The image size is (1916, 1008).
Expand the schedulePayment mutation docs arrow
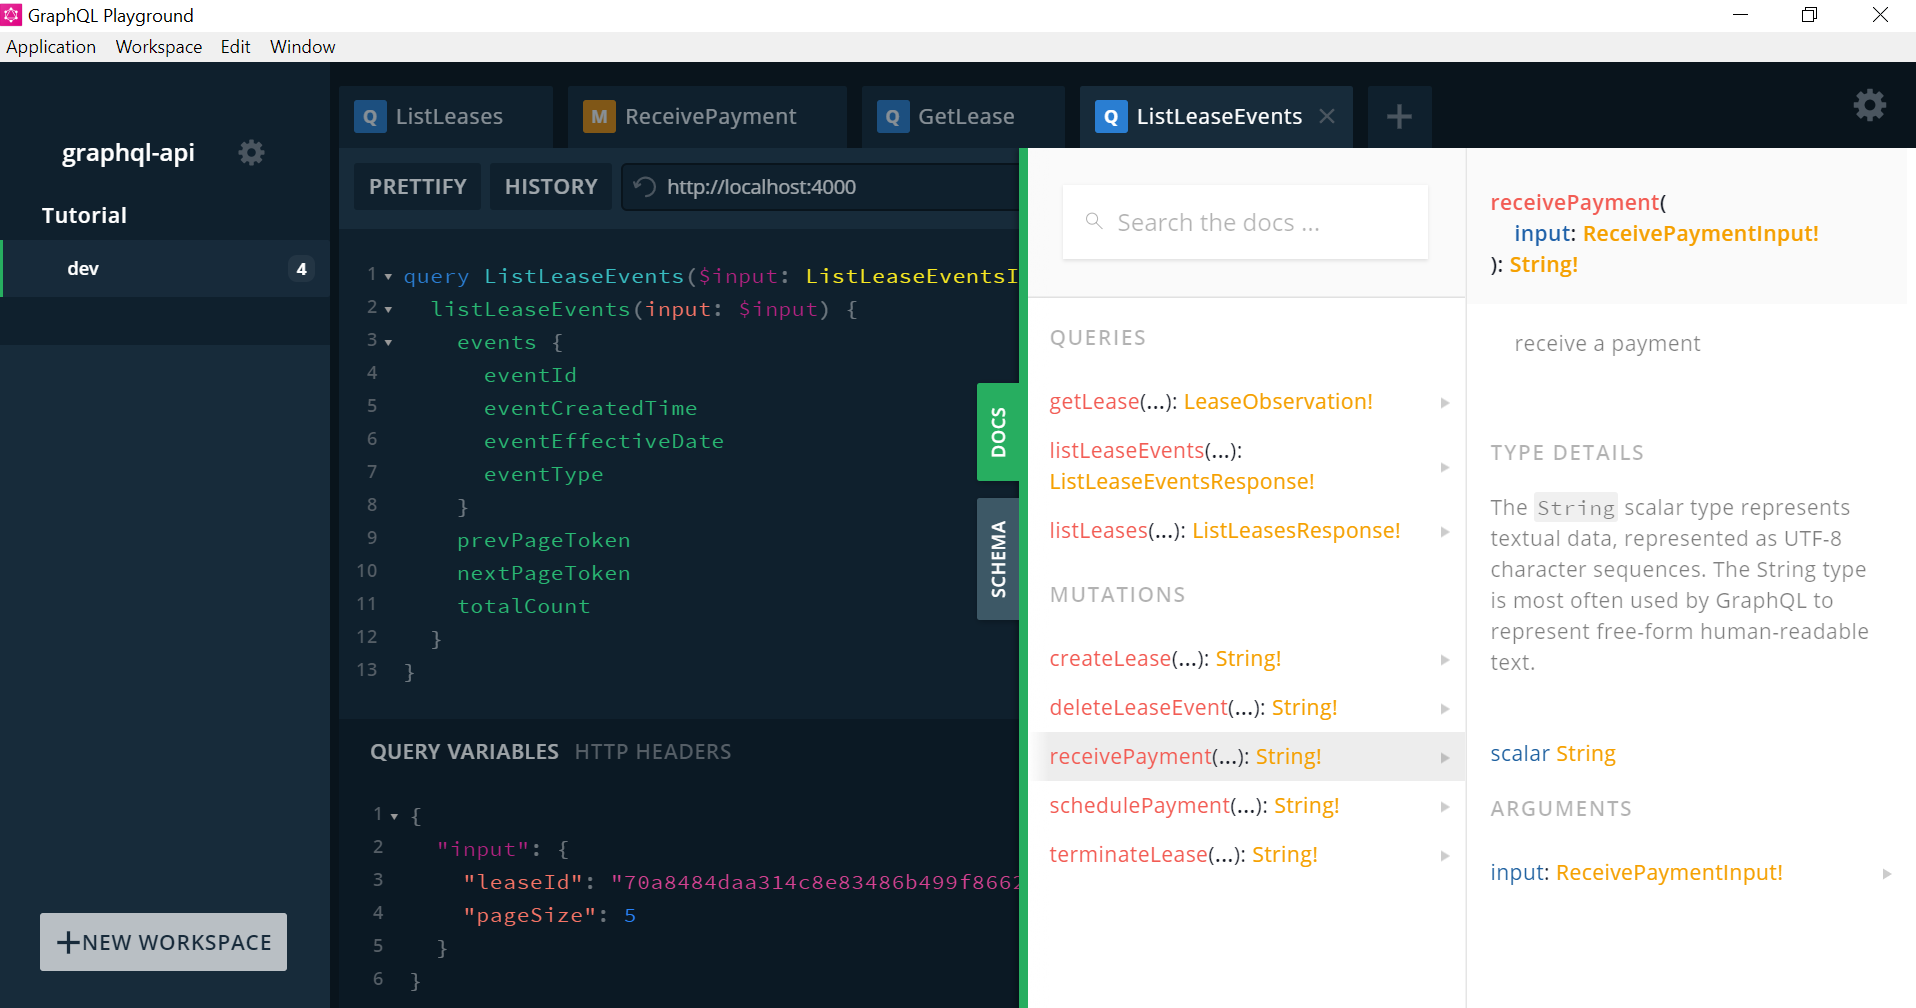(x=1445, y=806)
